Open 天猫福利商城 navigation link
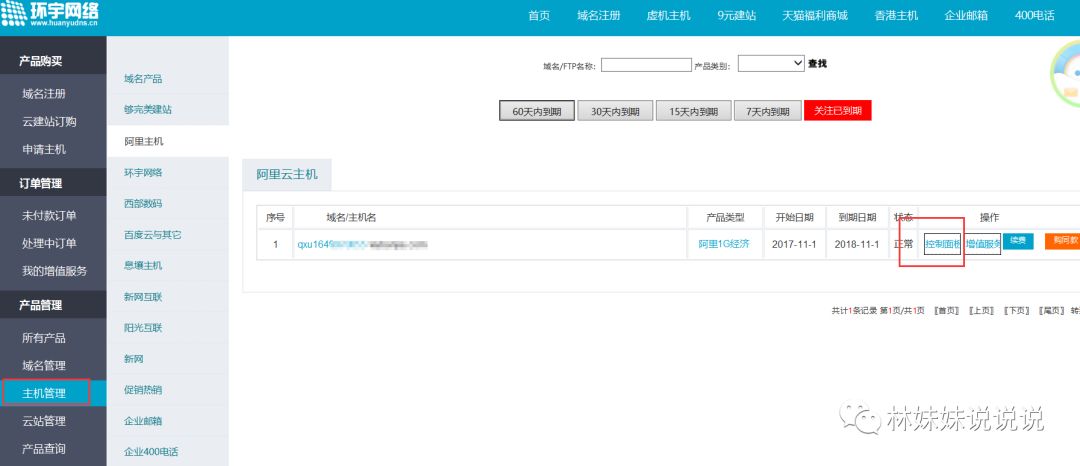 [x=815, y=16]
